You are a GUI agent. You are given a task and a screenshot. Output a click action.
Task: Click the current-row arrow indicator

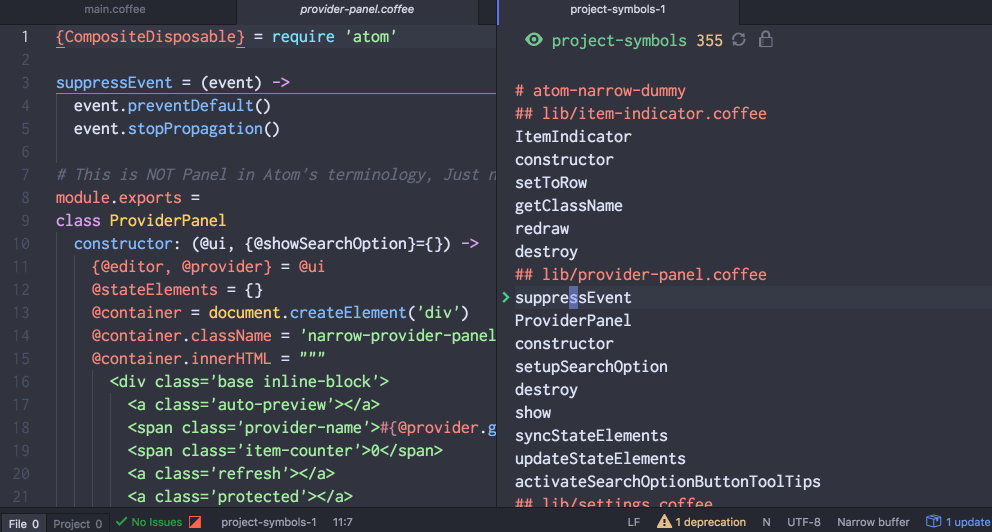pyautogui.click(x=505, y=297)
